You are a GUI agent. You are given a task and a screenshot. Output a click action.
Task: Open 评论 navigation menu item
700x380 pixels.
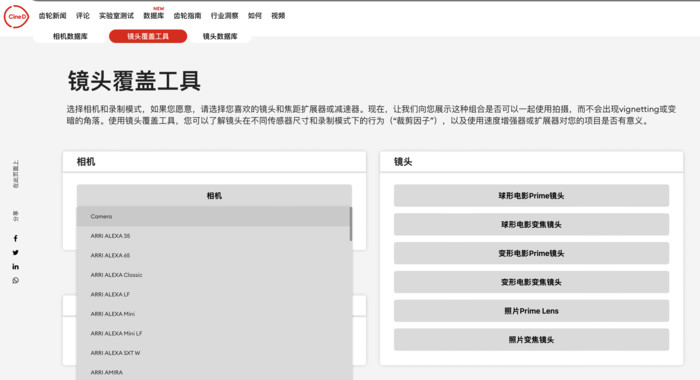(83, 16)
